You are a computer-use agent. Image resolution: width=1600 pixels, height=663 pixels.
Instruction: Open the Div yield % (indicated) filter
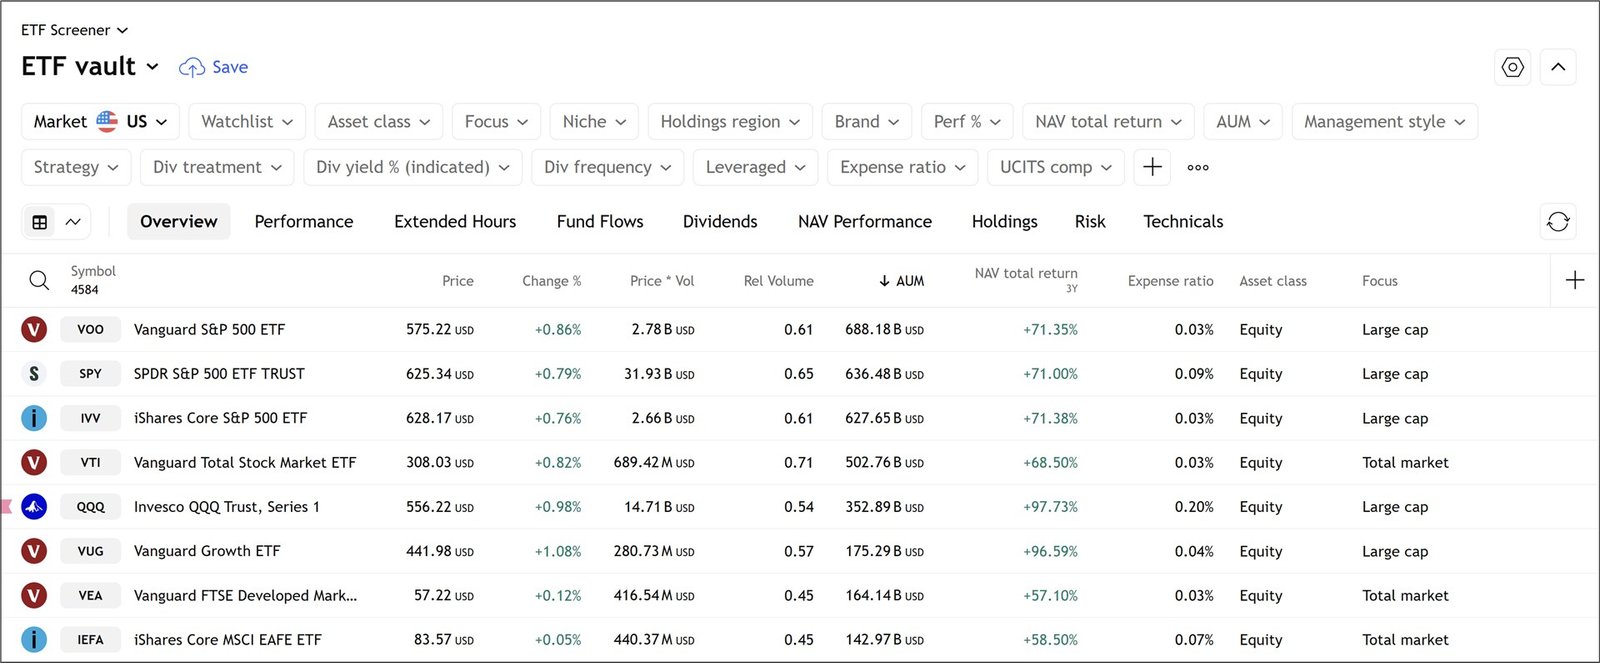click(413, 167)
